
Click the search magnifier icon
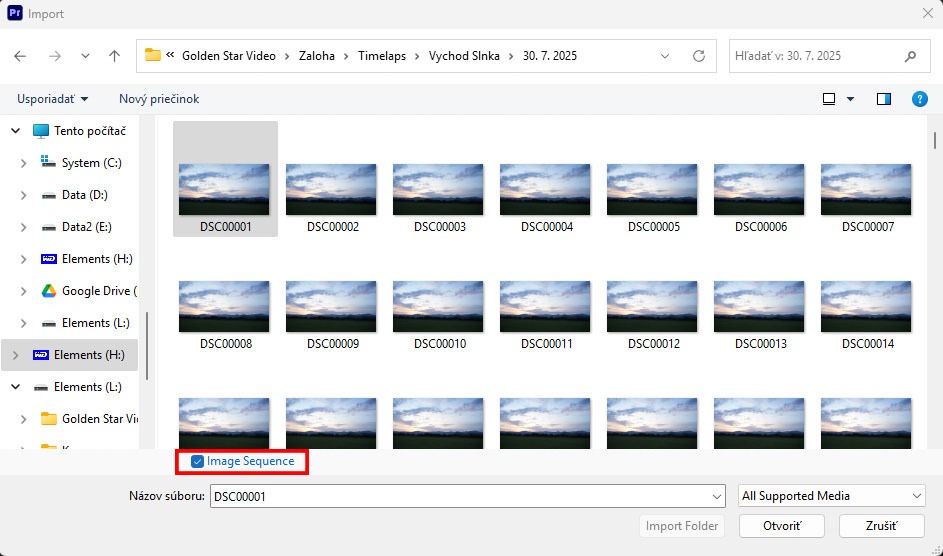click(x=909, y=56)
